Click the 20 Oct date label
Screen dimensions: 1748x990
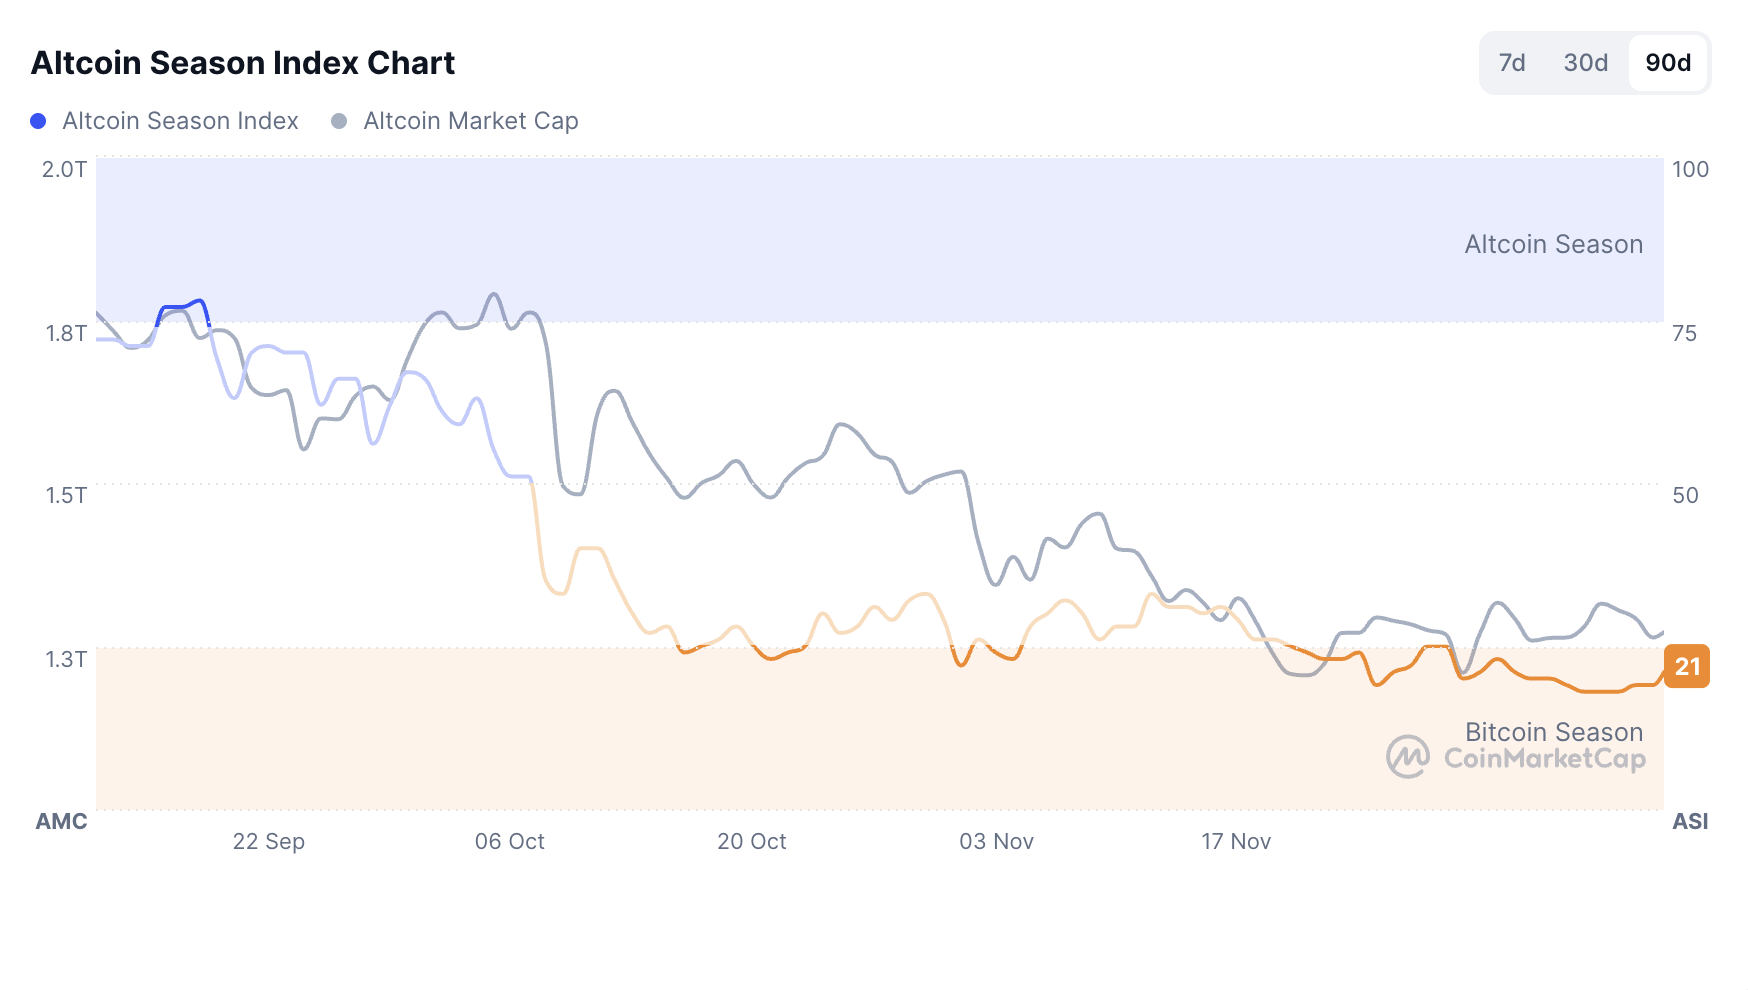click(751, 841)
